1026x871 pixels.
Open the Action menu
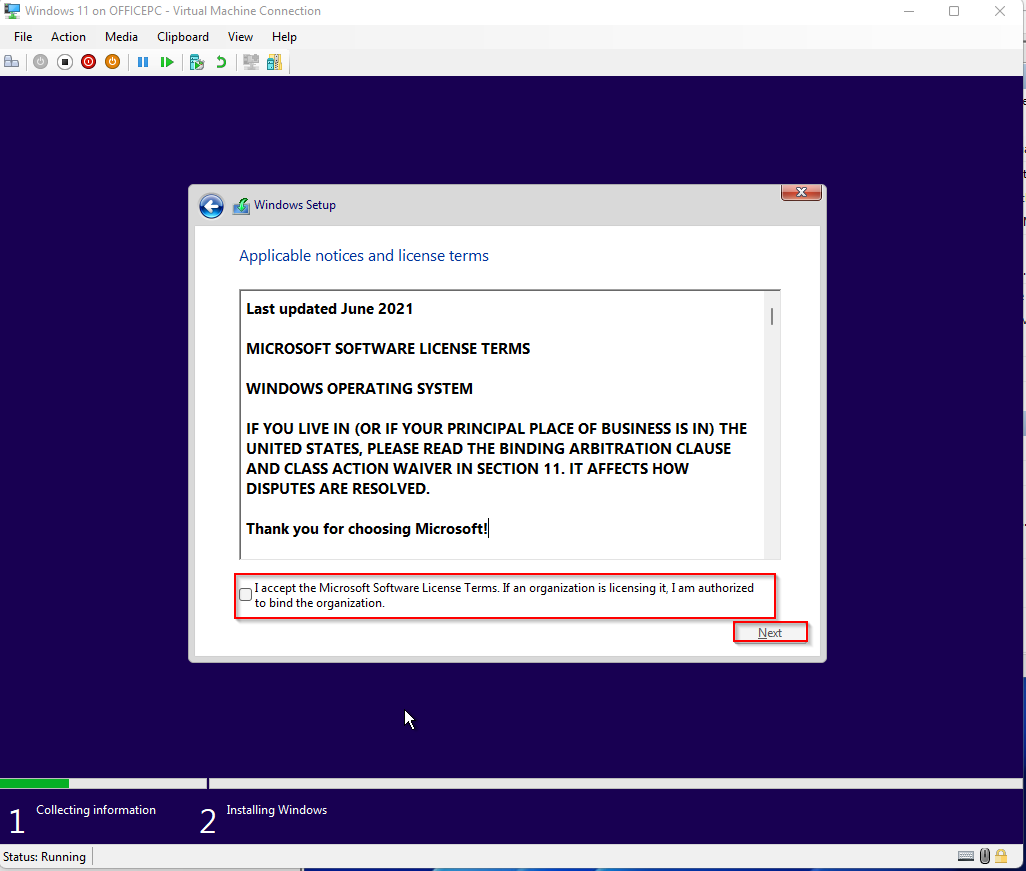point(68,36)
